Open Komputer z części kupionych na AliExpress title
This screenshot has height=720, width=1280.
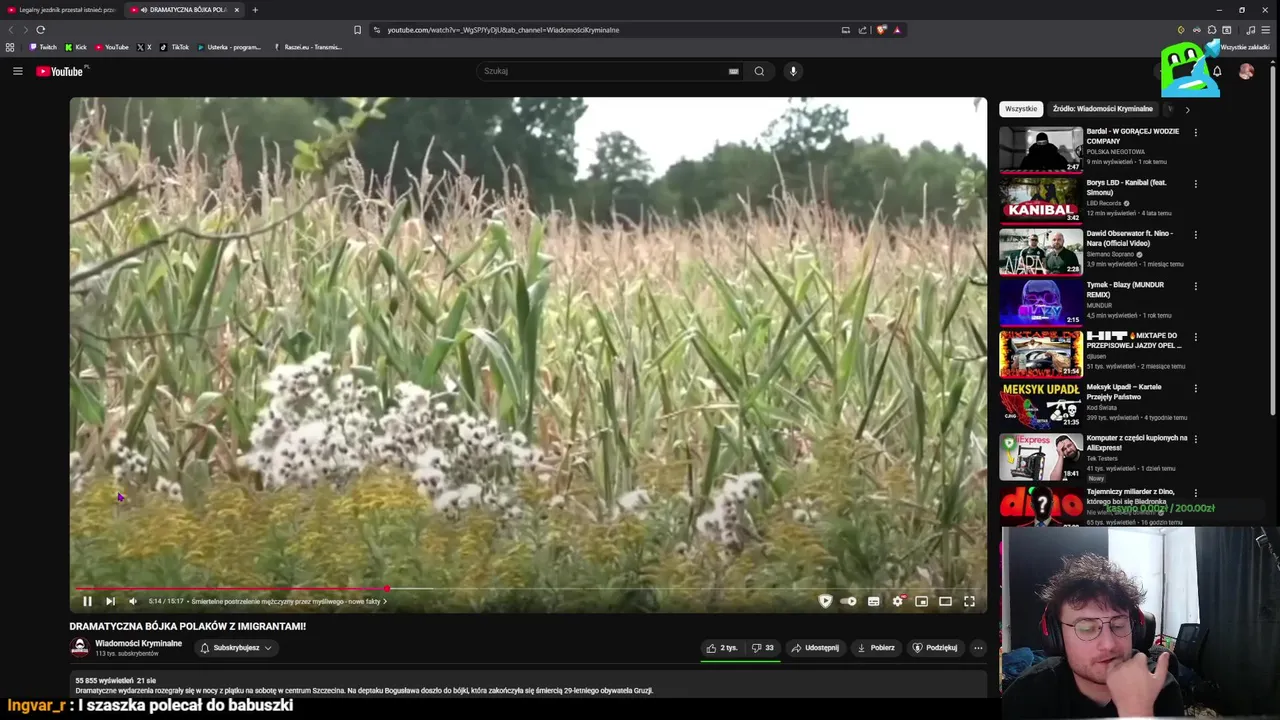[1137, 443]
